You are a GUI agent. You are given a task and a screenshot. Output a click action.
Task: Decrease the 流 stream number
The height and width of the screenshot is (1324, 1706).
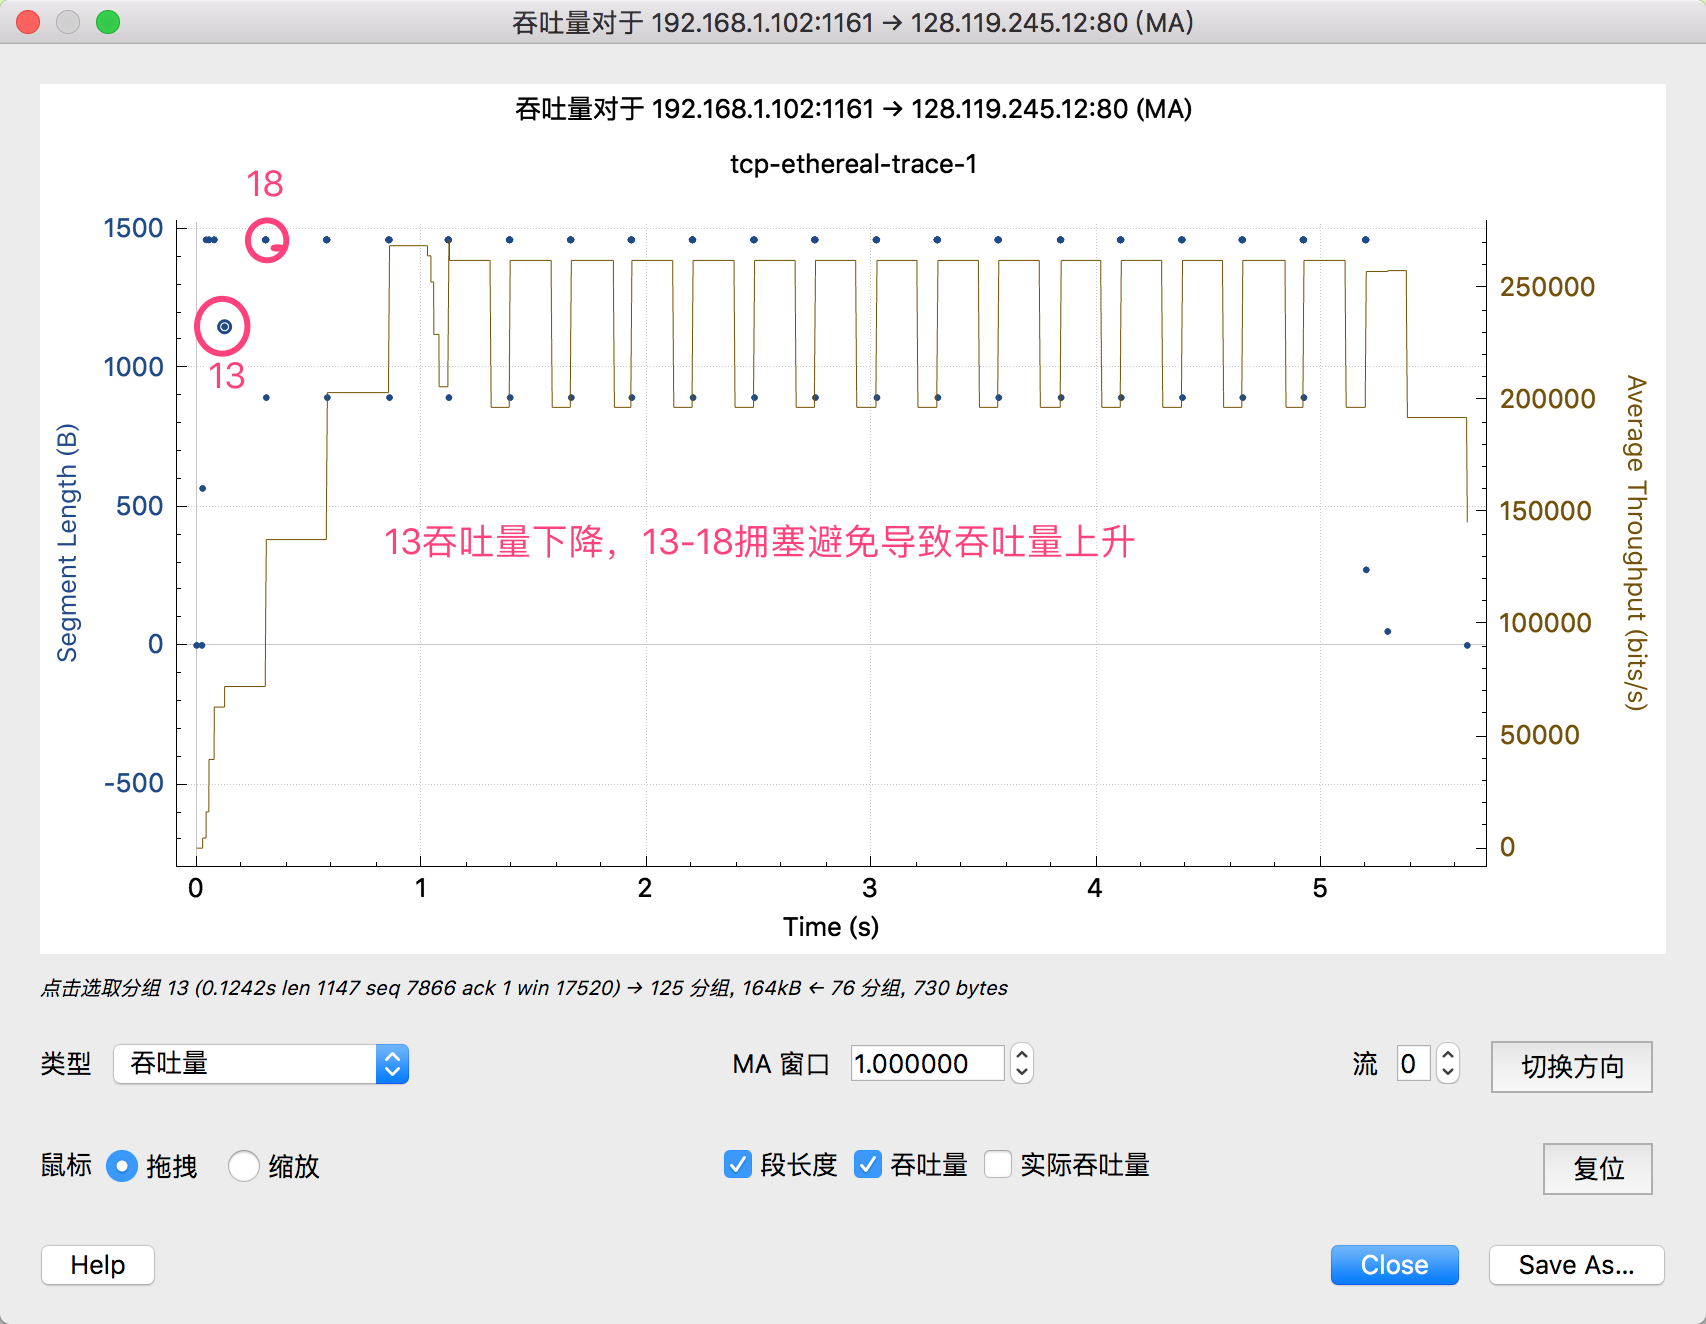pyautogui.click(x=1448, y=1073)
